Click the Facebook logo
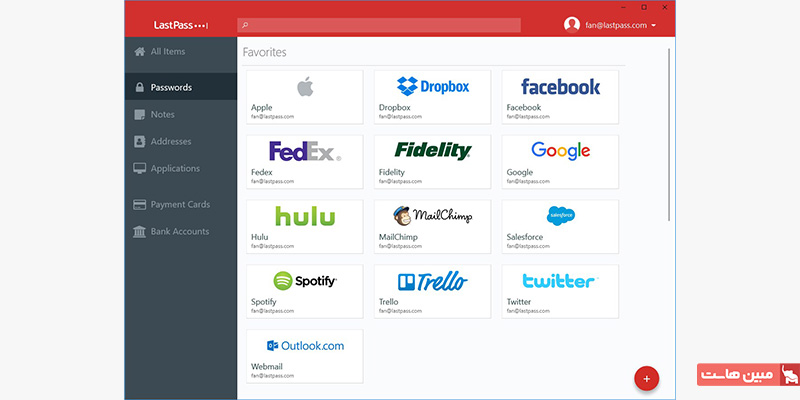This screenshot has height=400, width=800. click(x=560, y=87)
